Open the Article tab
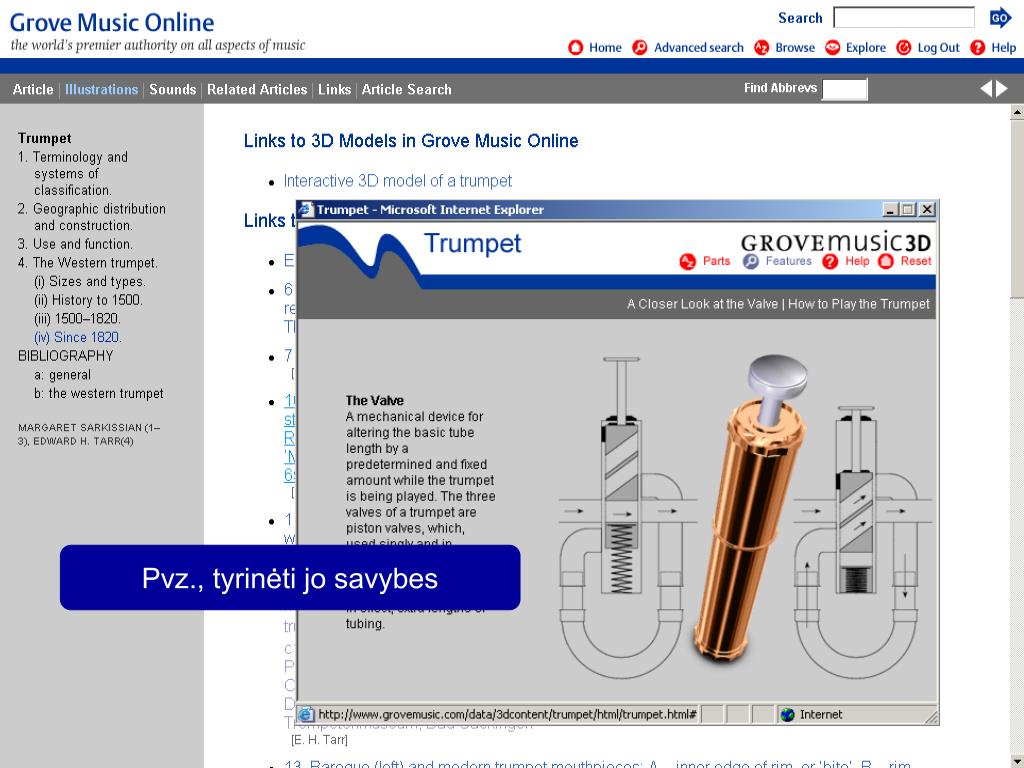The image size is (1024, 768). pos(33,89)
